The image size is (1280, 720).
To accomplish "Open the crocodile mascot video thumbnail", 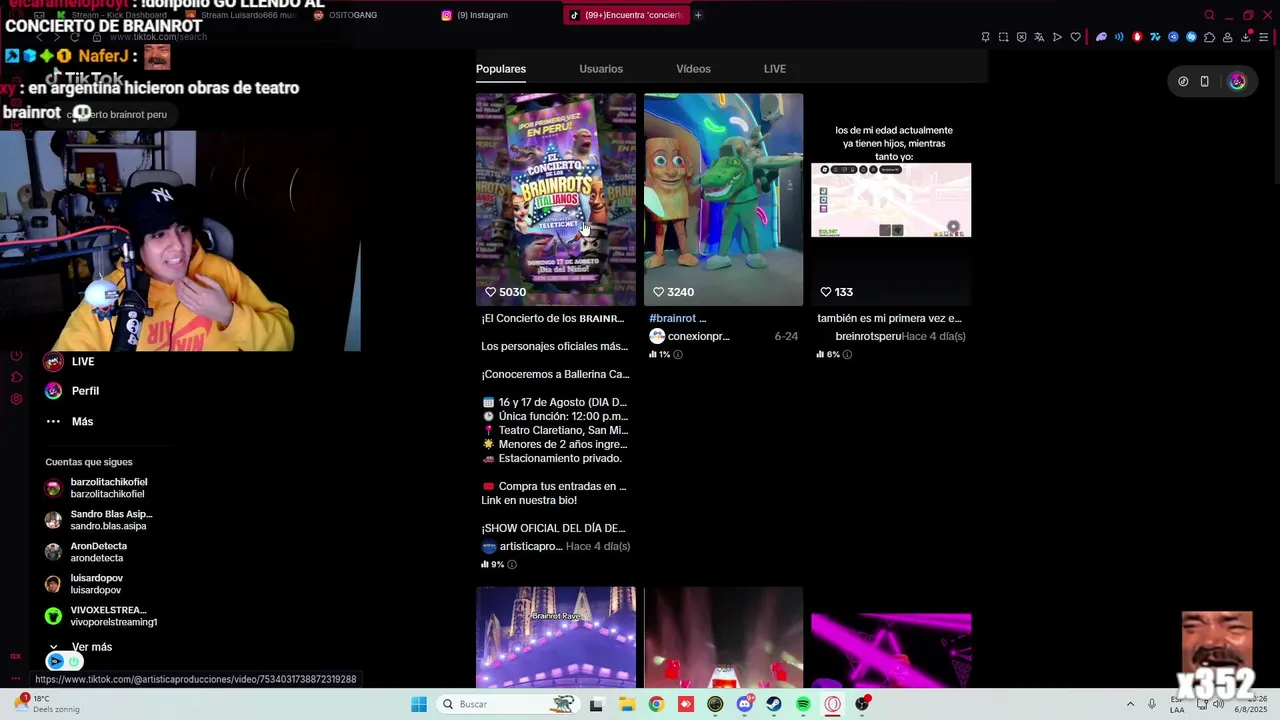I will tap(723, 199).
